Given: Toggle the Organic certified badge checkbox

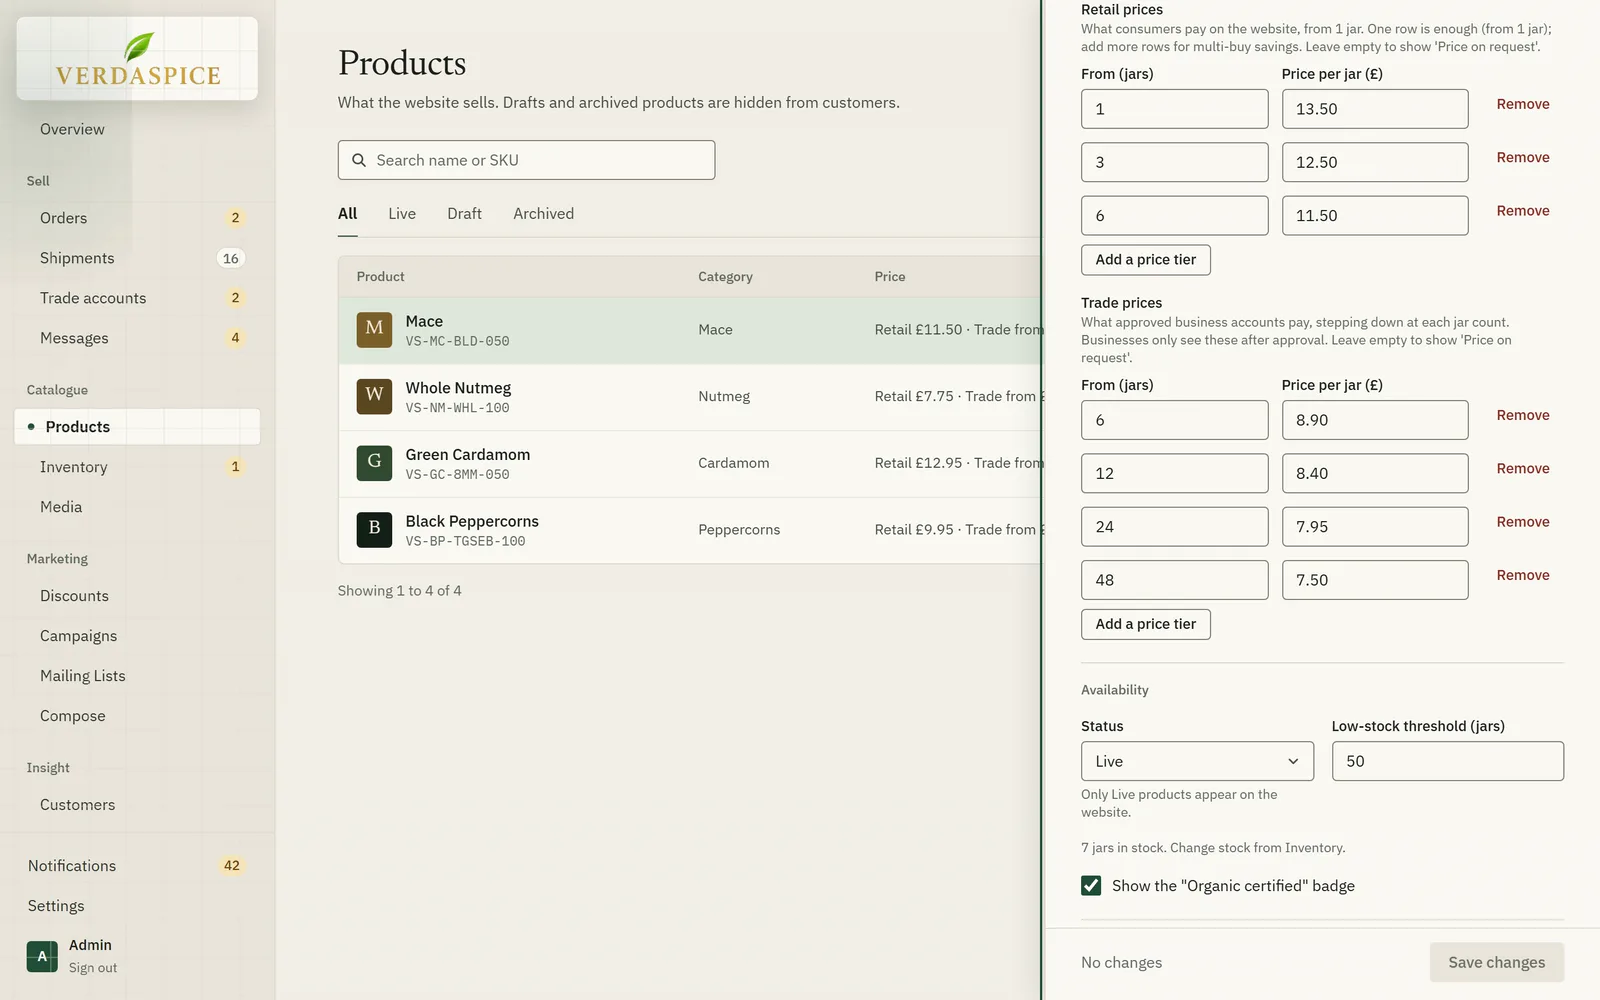Looking at the screenshot, I should click(x=1091, y=886).
